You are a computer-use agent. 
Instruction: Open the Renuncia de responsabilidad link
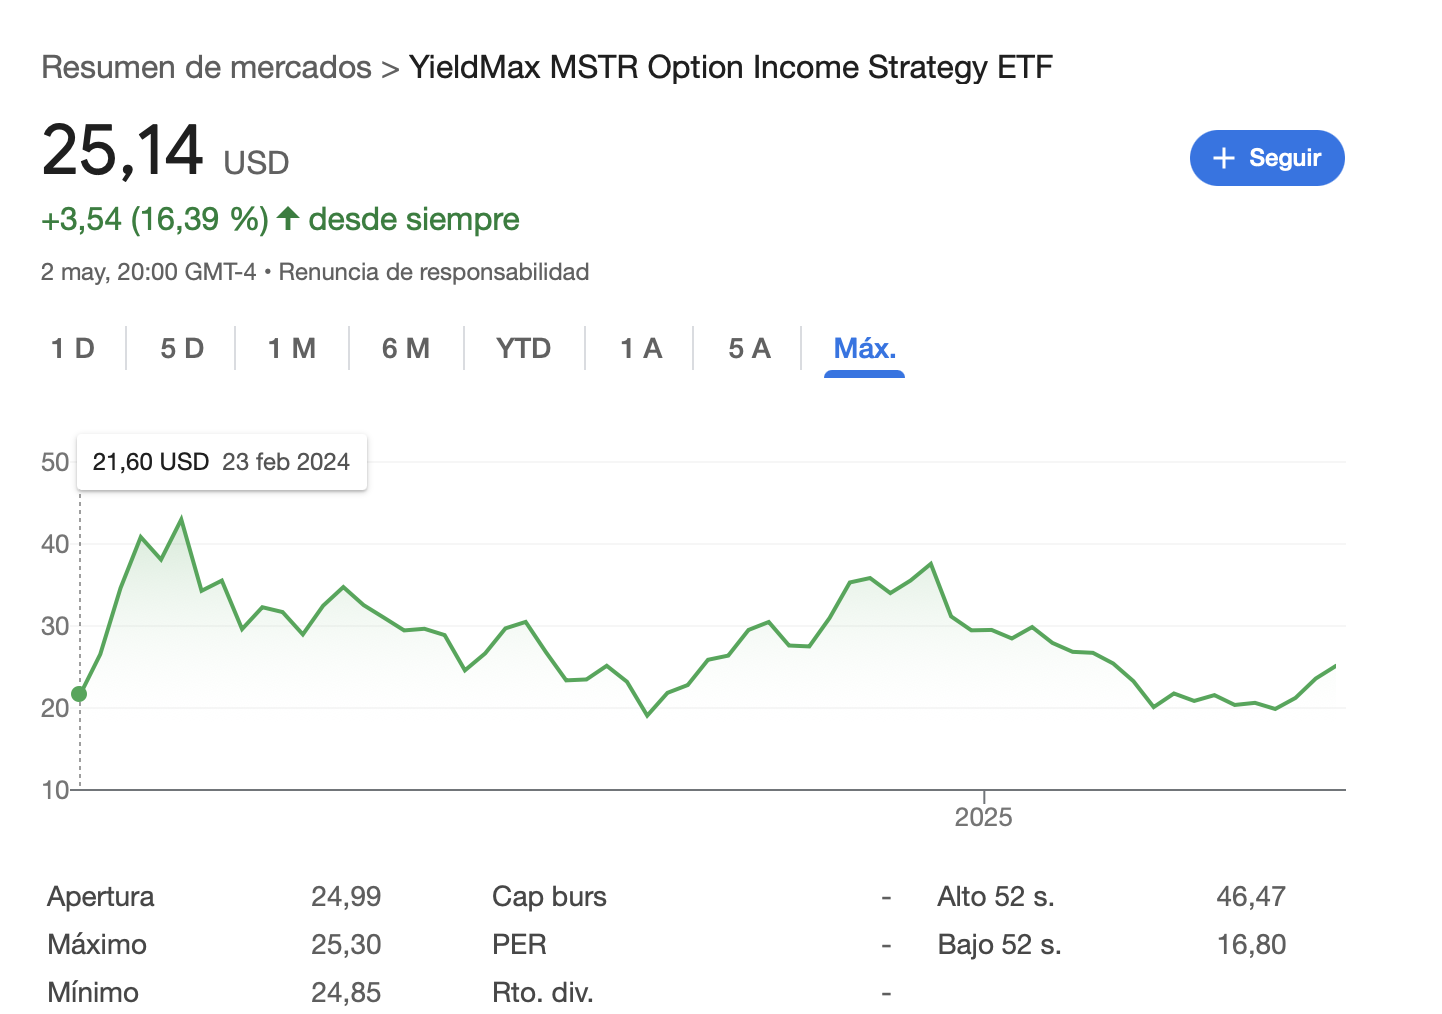click(x=434, y=272)
